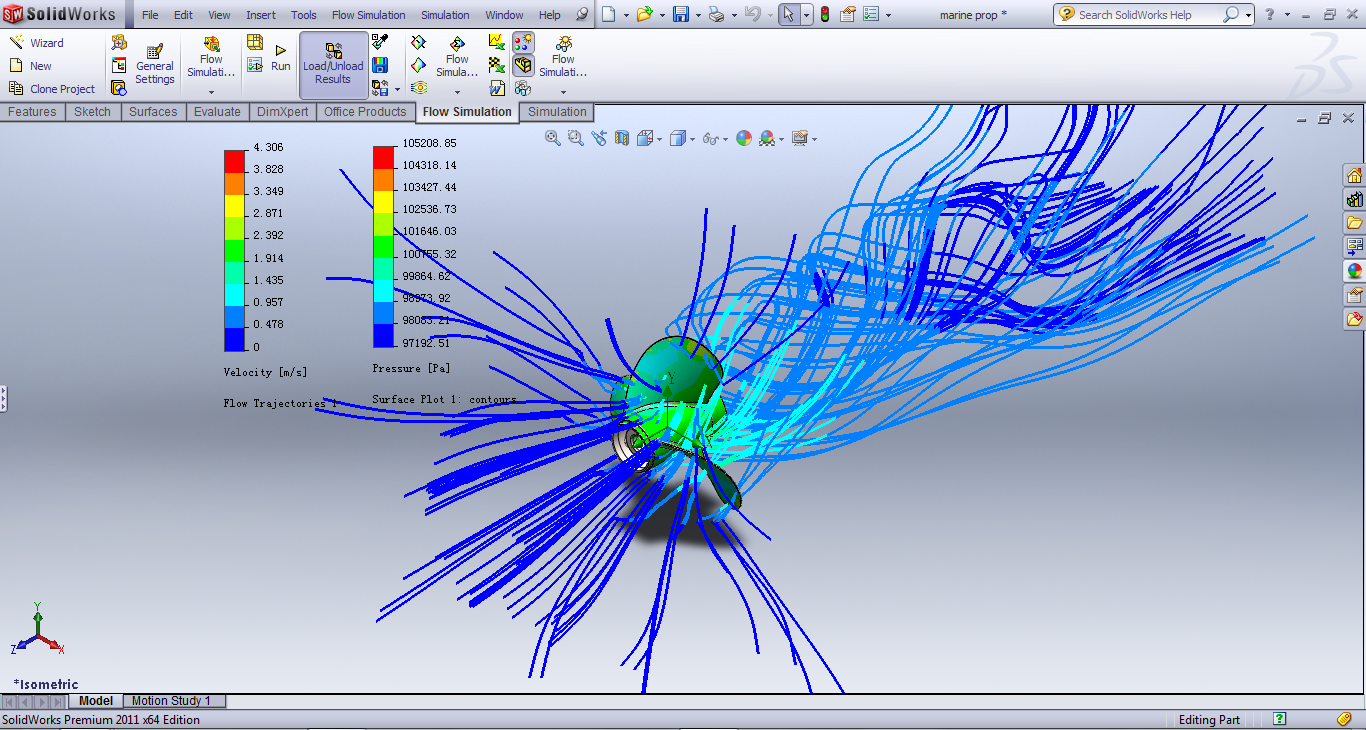1366x730 pixels.
Task: Create a New flow simulation project
Action: click(x=30, y=66)
